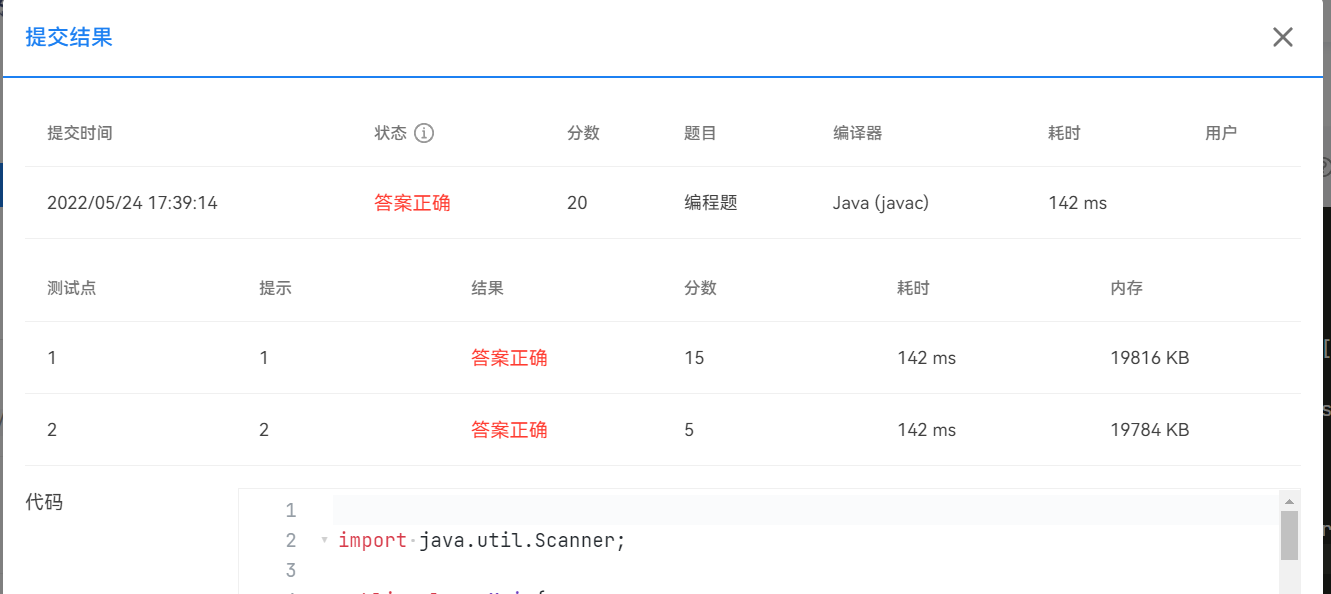Click the 内存 column header
The image size is (1331, 594).
[x=1126, y=288]
